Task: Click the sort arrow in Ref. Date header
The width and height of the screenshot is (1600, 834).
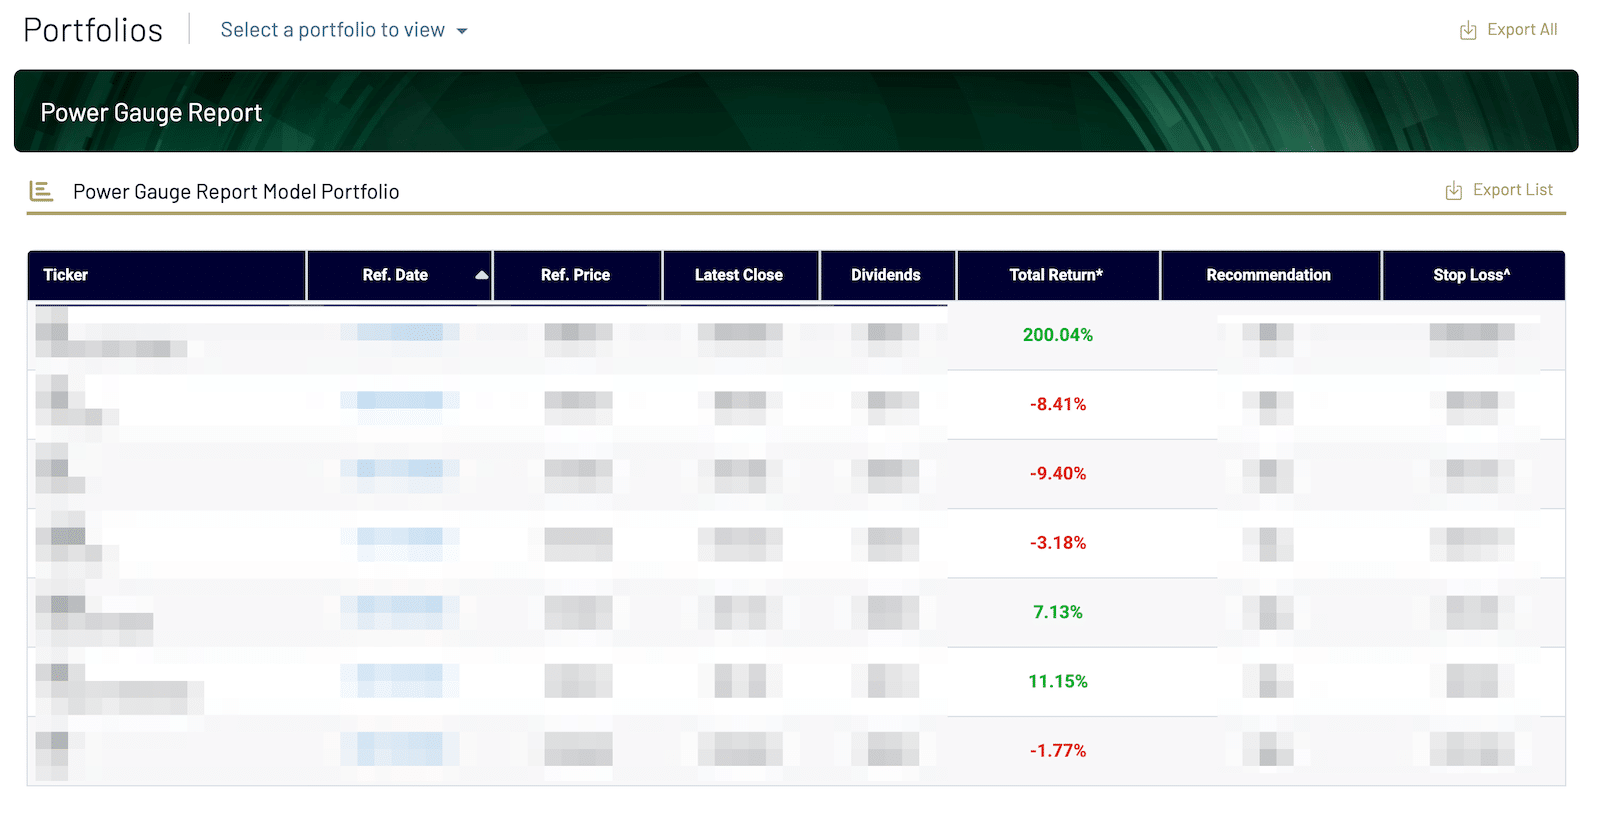Action: coord(481,275)
